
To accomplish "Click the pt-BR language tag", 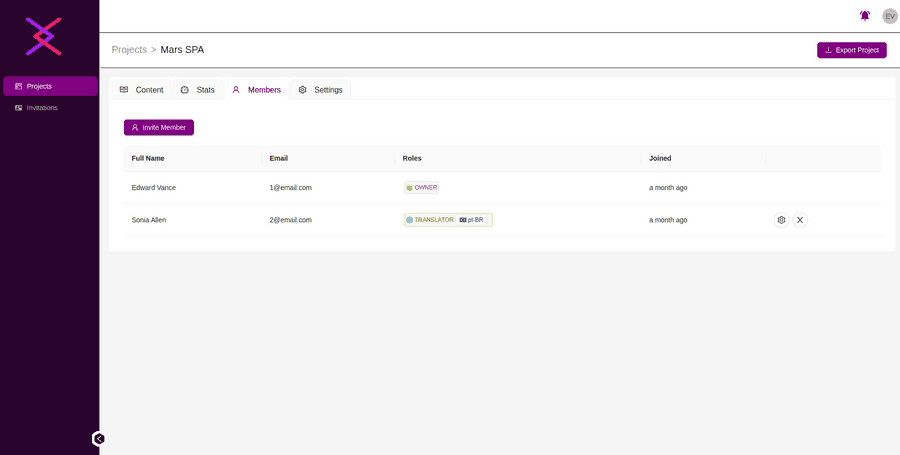I will pyautogui.click(x=472, y=220).
